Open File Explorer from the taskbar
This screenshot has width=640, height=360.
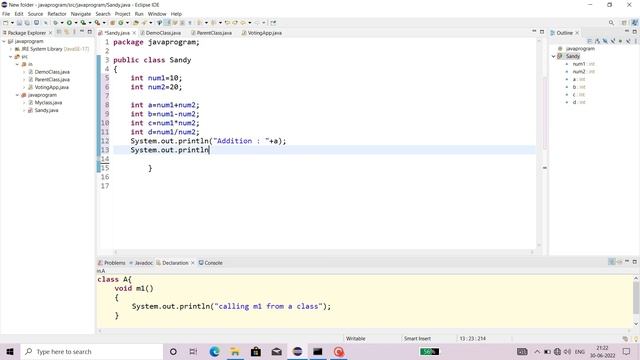coord(235,351)
